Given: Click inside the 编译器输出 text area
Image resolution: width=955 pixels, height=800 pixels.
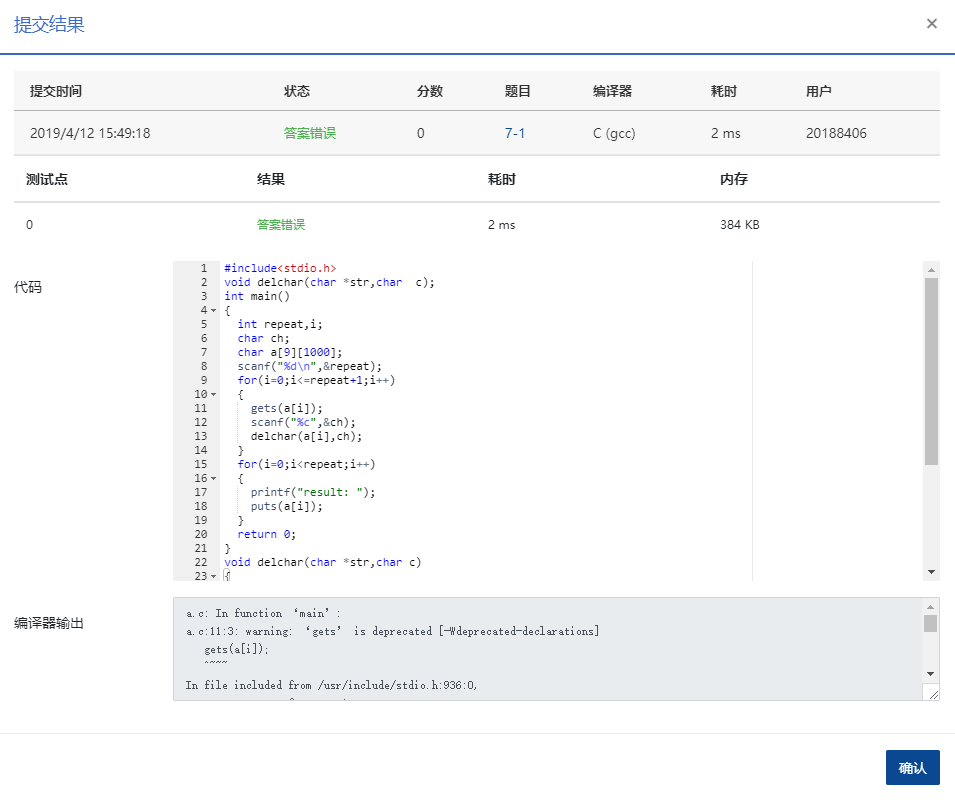Looking at the screenshot, I should (x=548, y=648).
